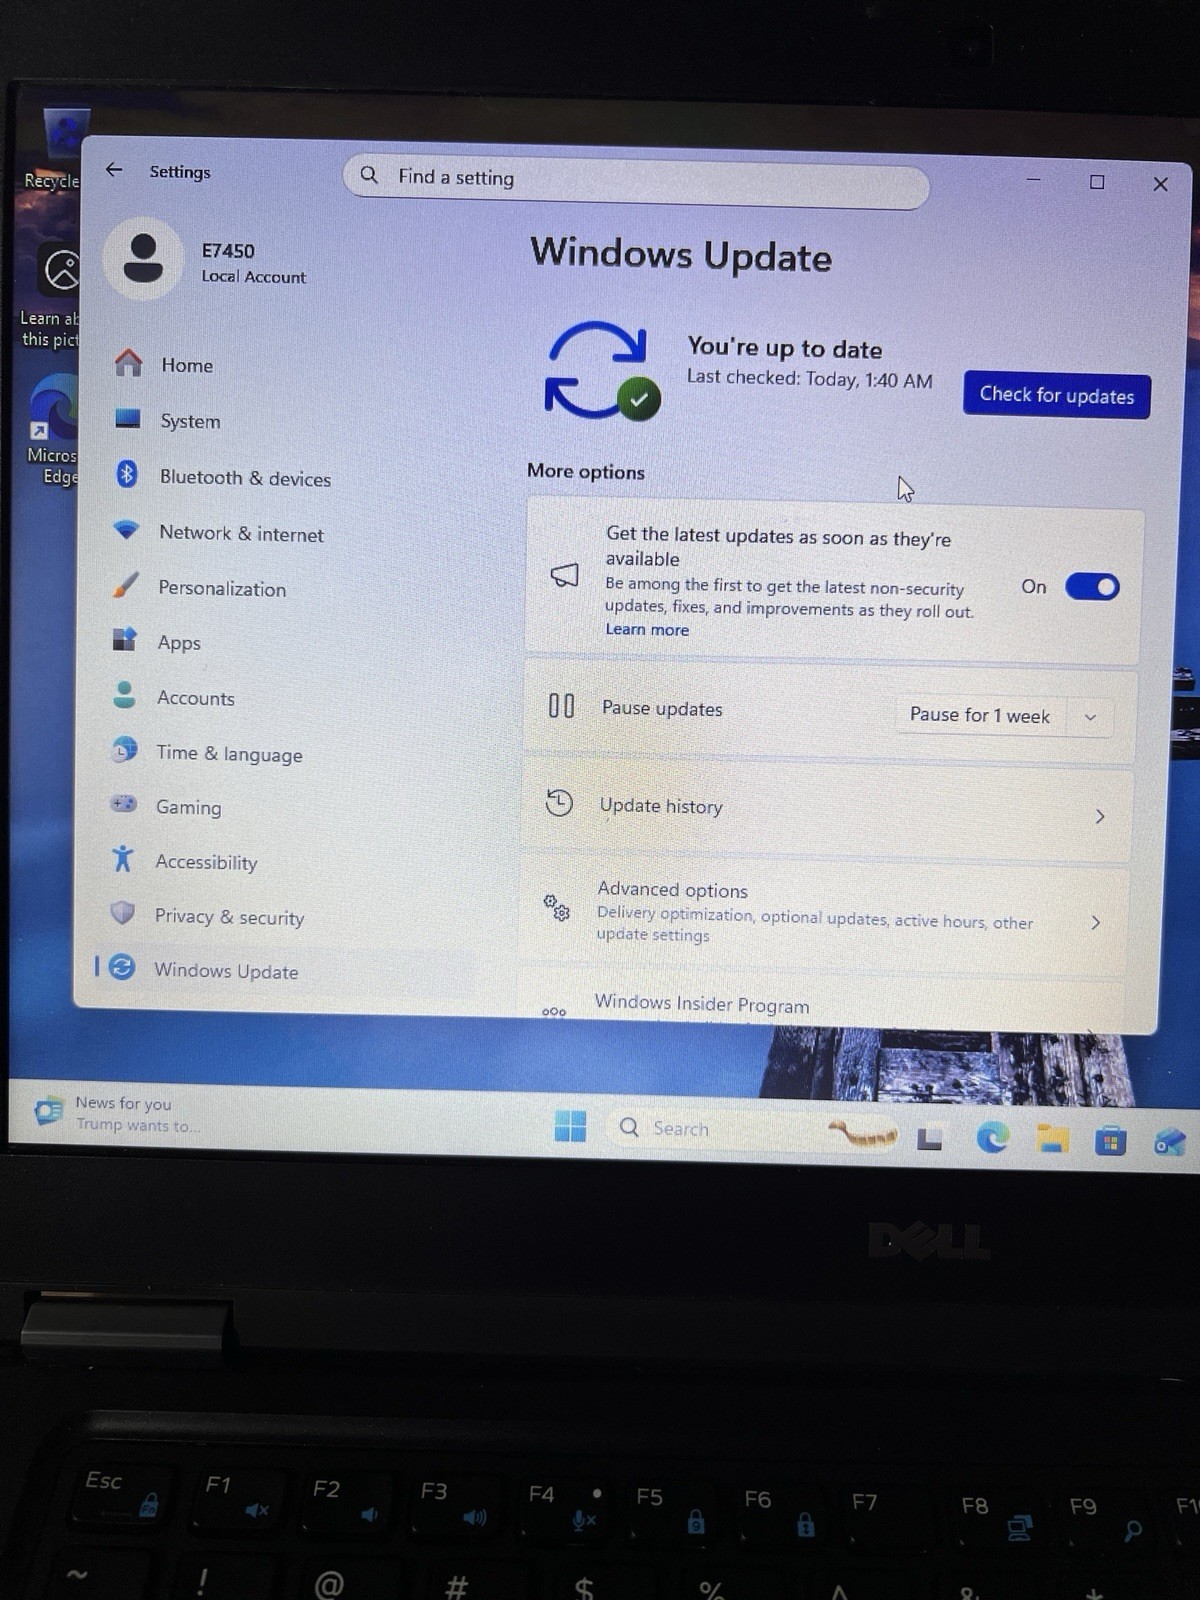1200x1600 pixels.
Task: Click the Learn about this picture icon
Action: point(52,295)
